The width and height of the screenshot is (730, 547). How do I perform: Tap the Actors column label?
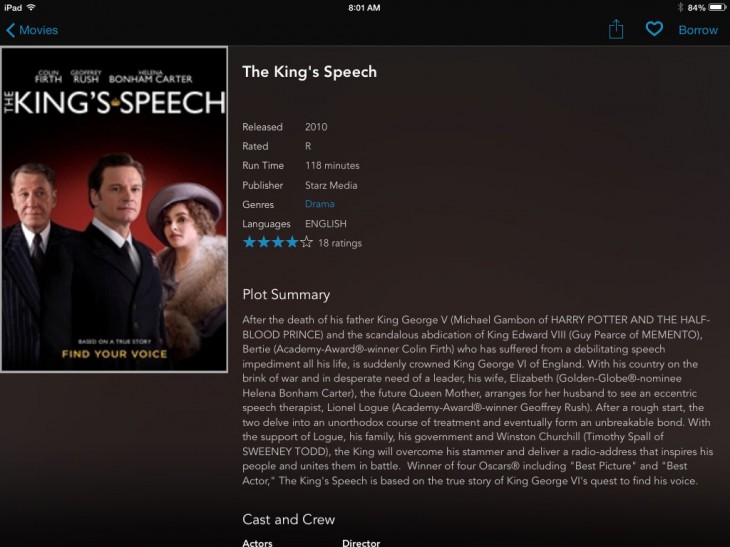(x=257, y=543)
